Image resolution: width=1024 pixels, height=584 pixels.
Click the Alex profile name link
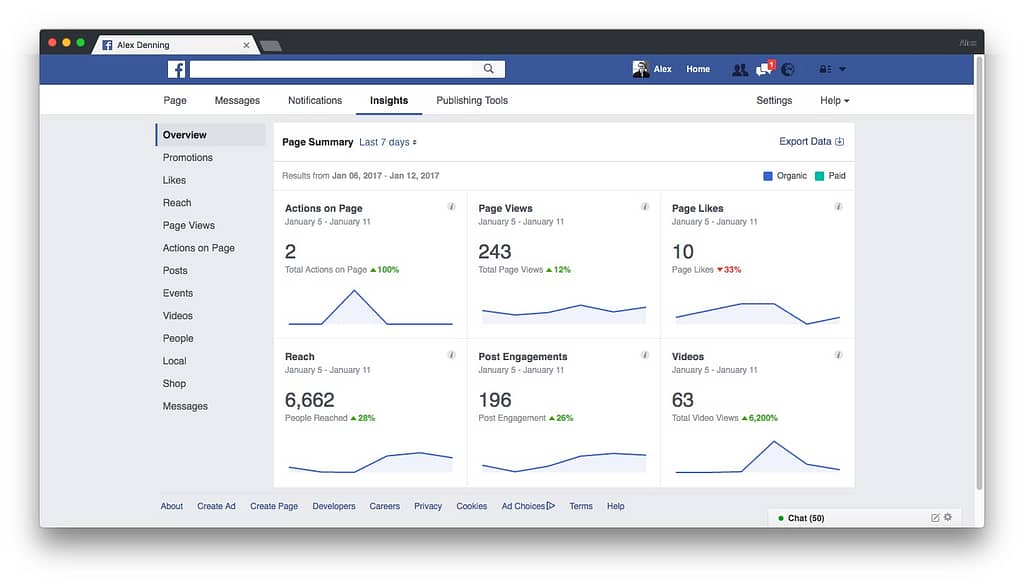[x=662, y=69]
